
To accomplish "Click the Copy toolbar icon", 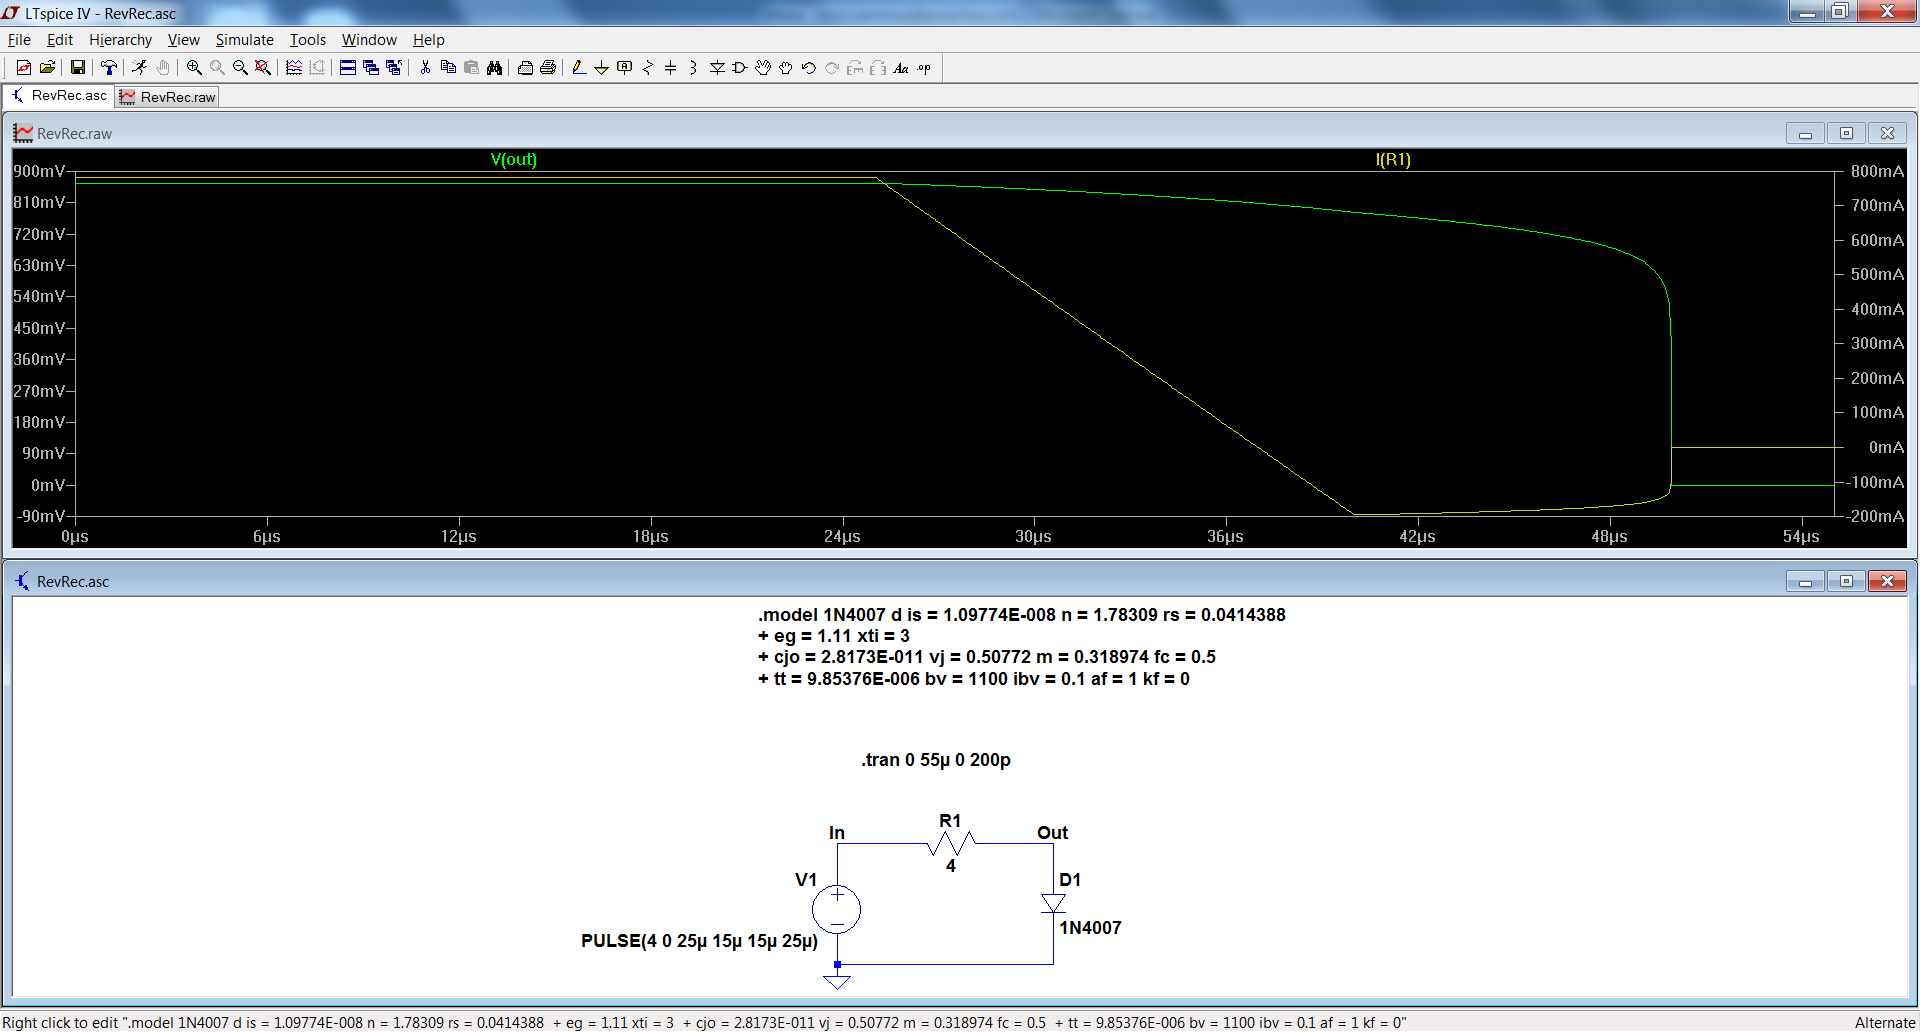I will [448, 68].
